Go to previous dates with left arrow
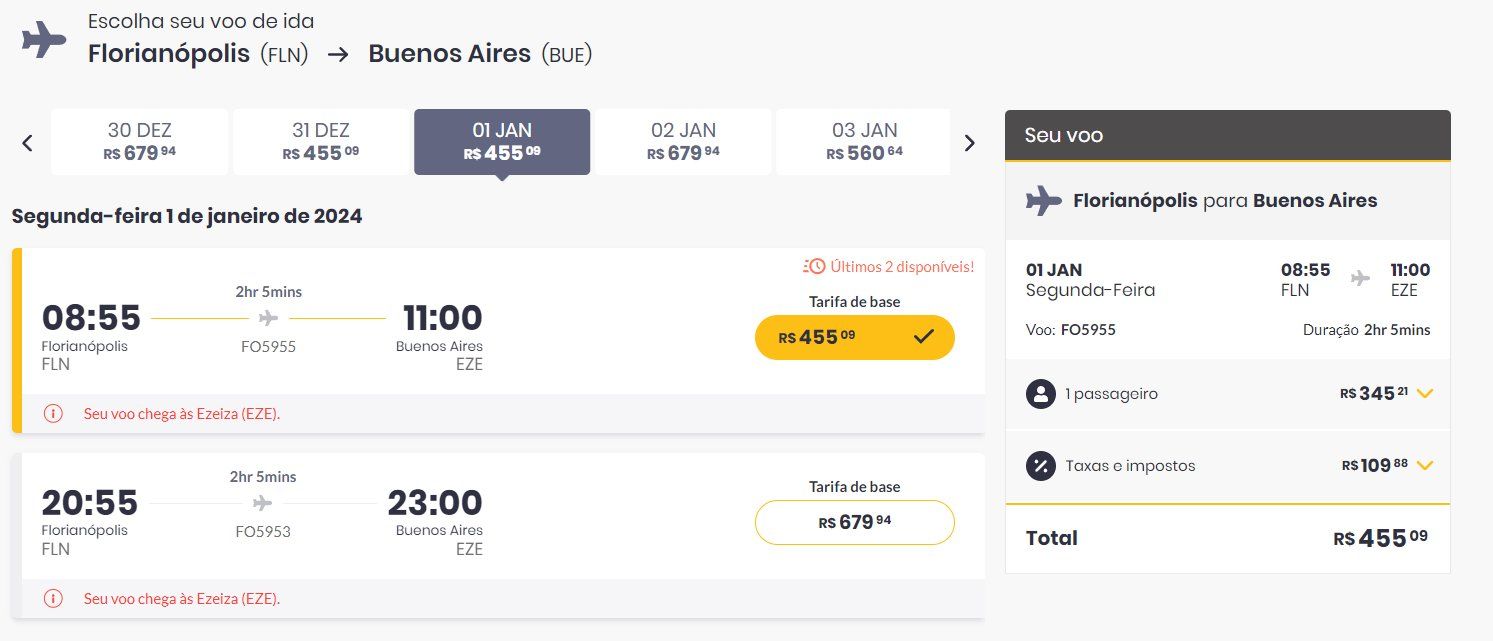This screenshot has width=1493, height=641. tap(27, 143)
